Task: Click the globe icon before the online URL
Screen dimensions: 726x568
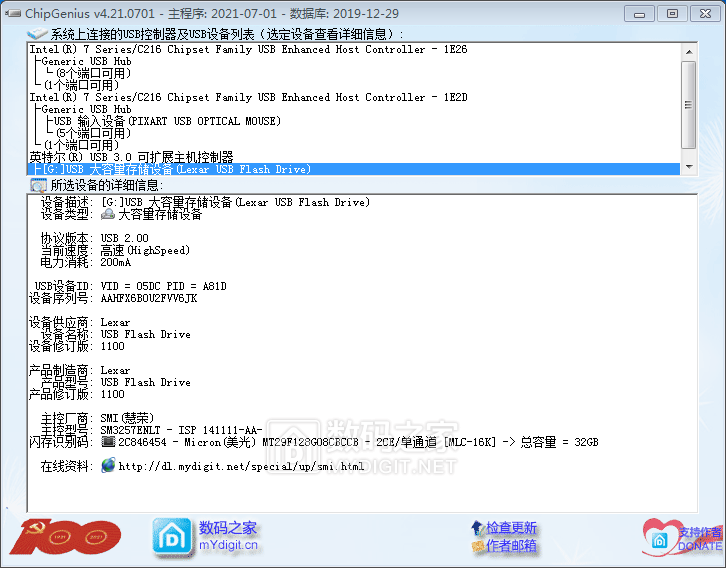Action: tap(108, 465)
